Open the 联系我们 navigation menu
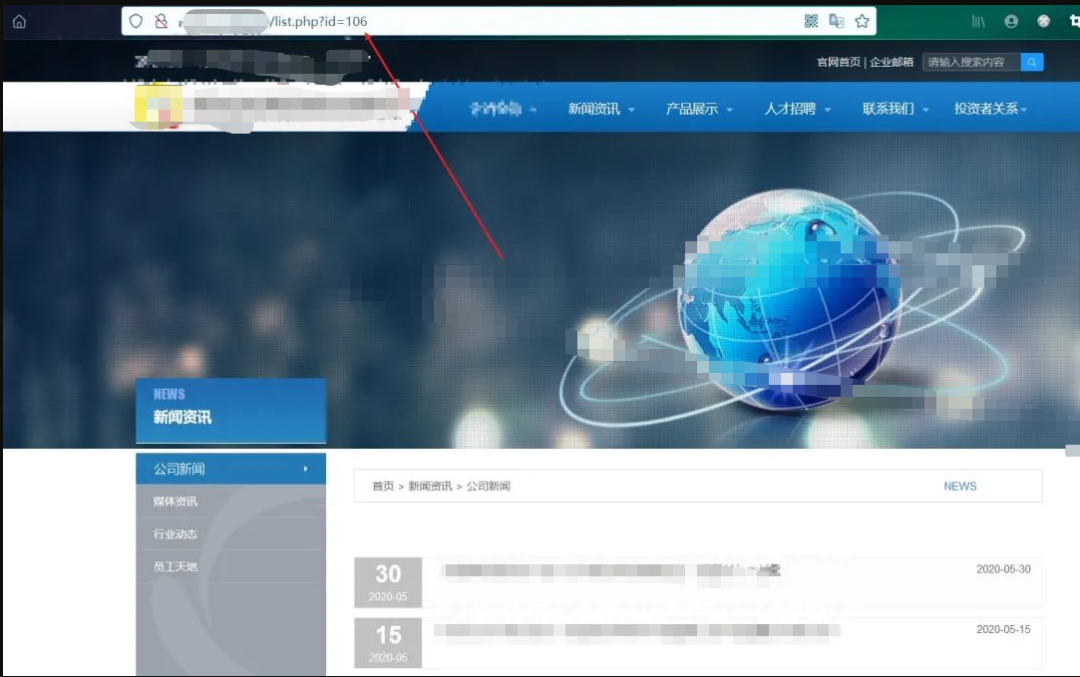1080x677 pixels. click(895, 109)
